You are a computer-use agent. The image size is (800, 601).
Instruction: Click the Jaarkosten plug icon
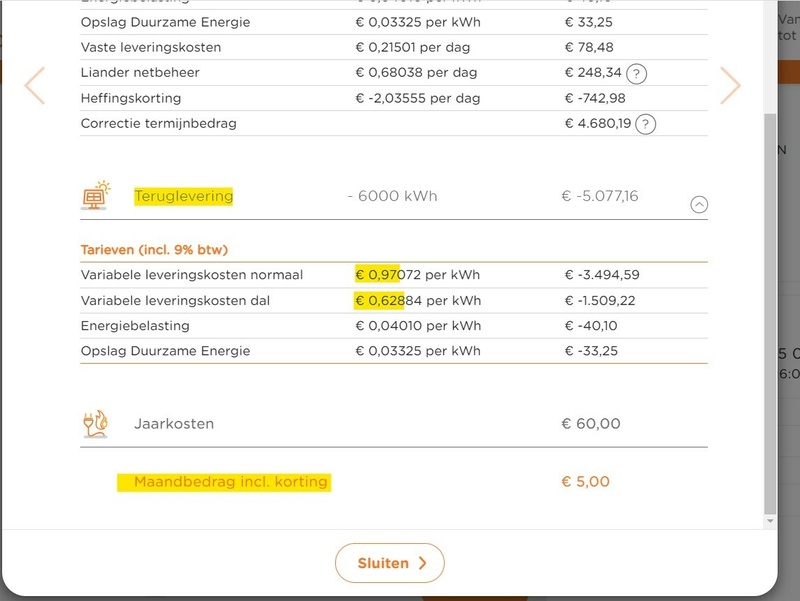(95, 424)
